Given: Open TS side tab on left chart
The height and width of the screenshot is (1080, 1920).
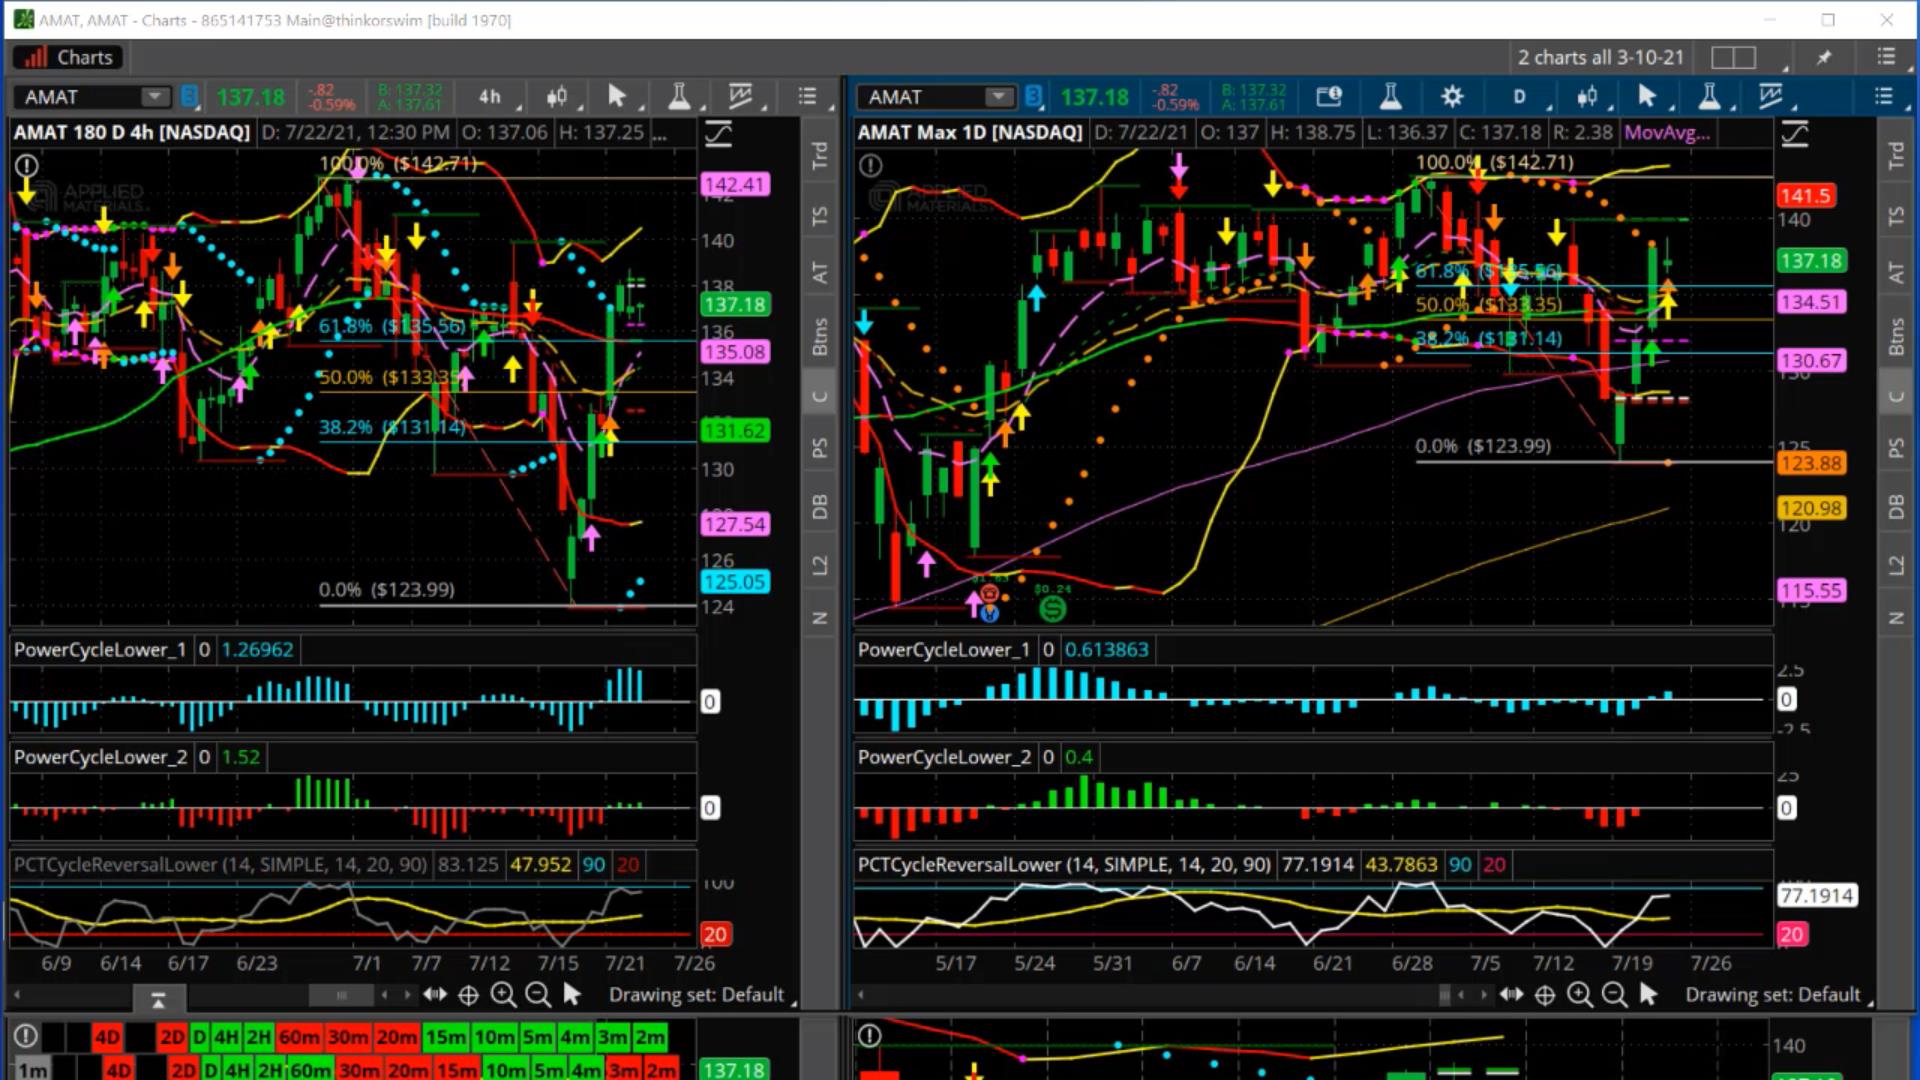Looking at the screenshot, I should tap(820, 216).
